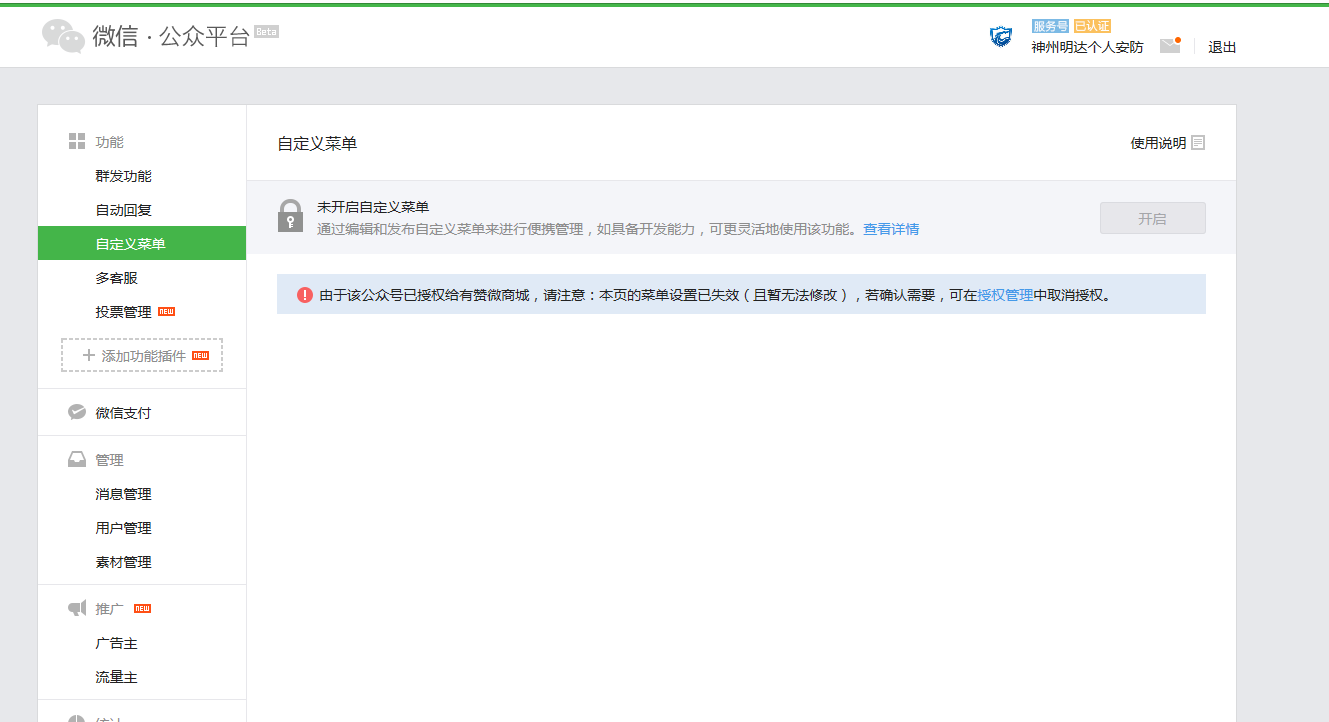Click the WeChat logo icon
Viewport: 1329px width, 722px height.
click(63, 36)
